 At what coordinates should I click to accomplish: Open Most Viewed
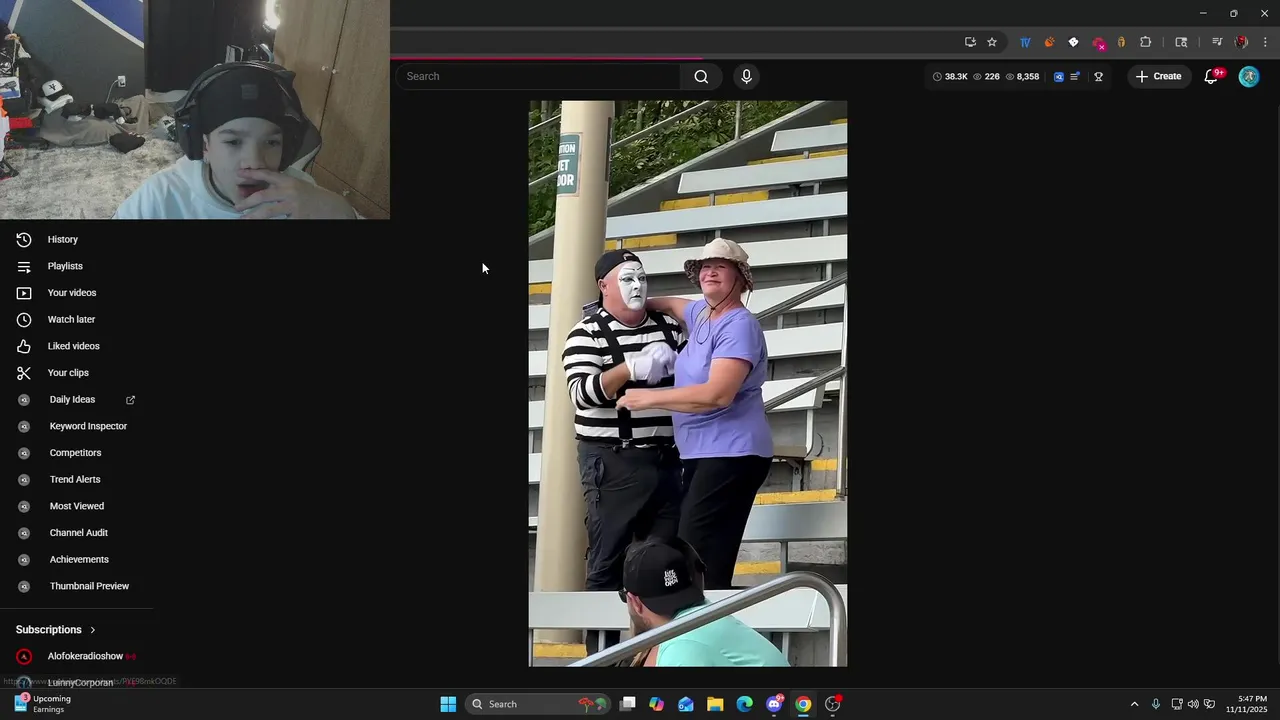tap(77, 506)
